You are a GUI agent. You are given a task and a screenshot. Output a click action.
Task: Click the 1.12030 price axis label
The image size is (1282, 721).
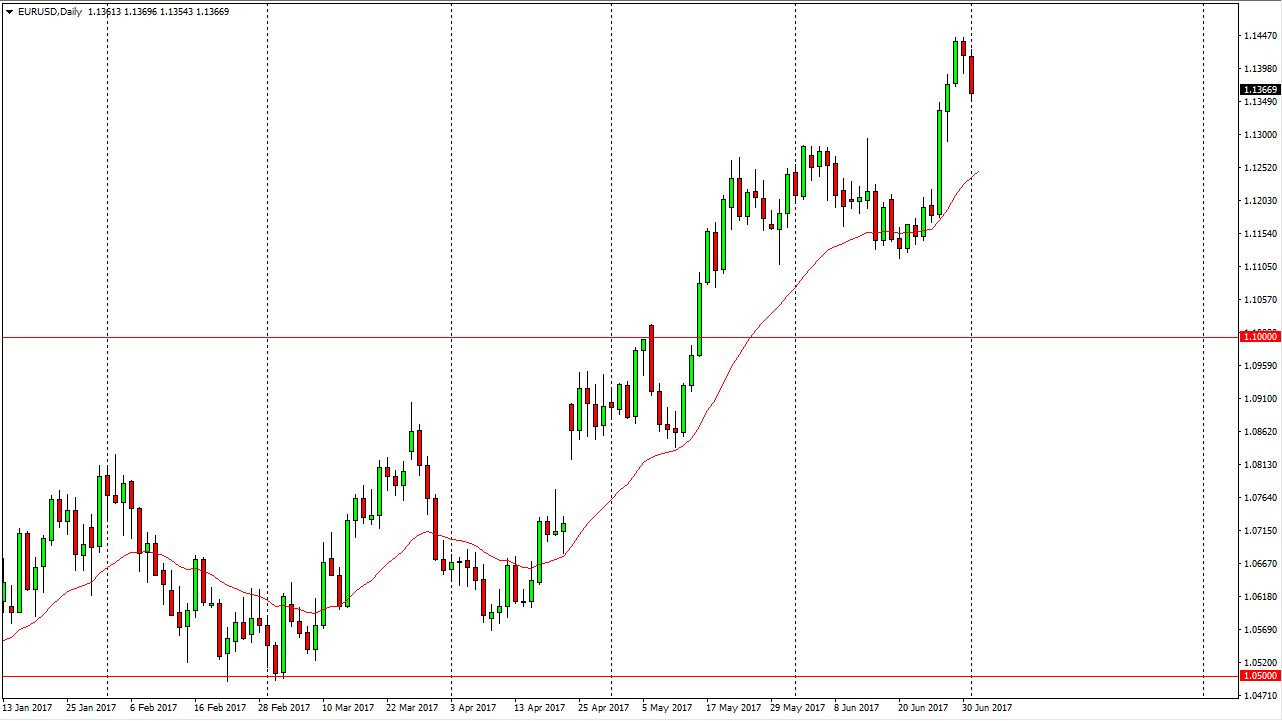(1260, 201)
